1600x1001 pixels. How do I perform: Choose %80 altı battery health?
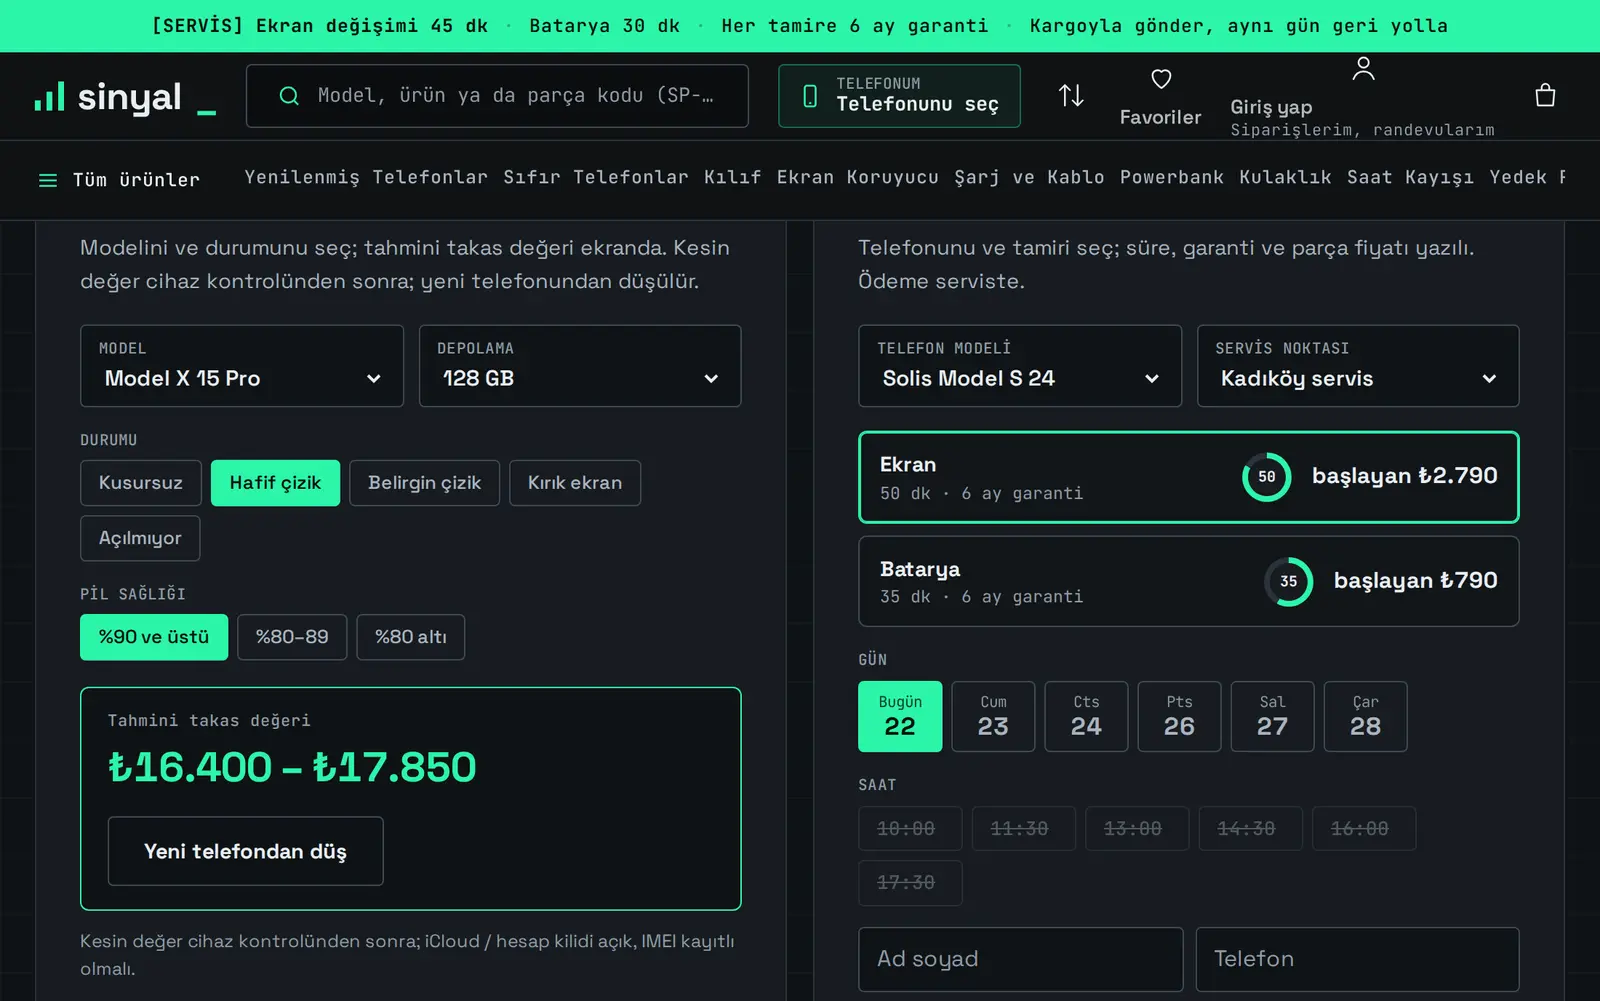click(x=410, y=637)
